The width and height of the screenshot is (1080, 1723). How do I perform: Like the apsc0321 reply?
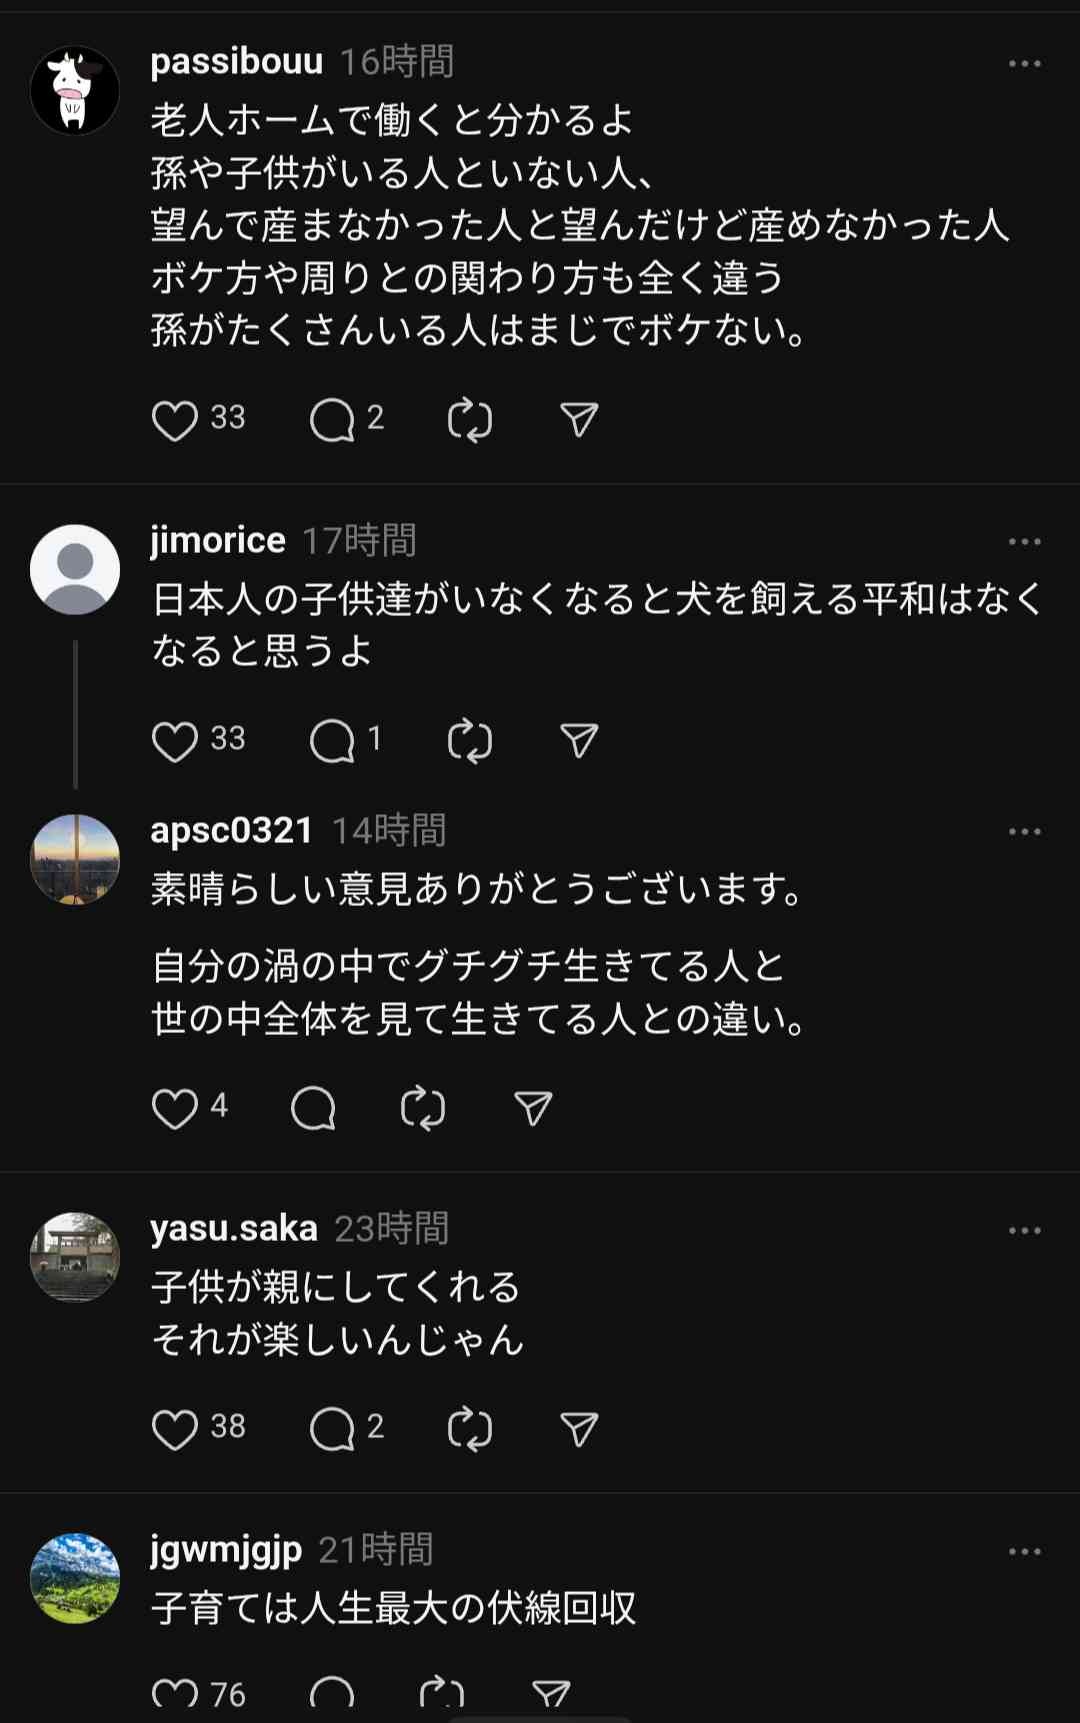(174, 1108)
